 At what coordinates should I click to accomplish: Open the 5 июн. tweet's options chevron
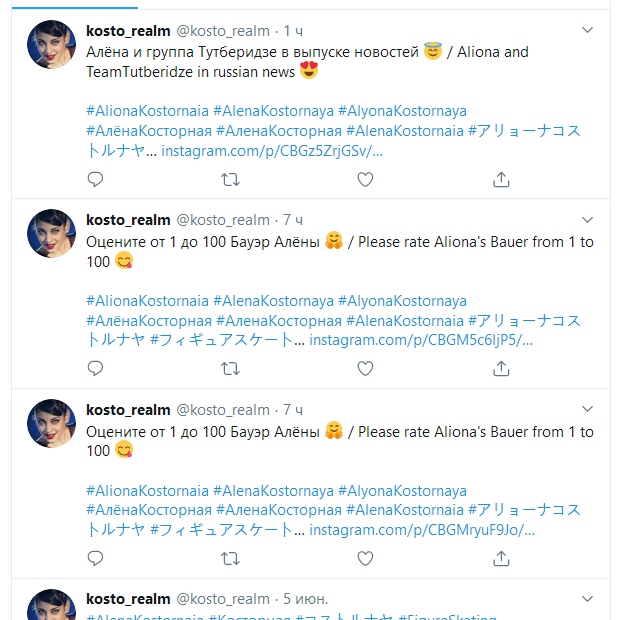click(587, 599)
